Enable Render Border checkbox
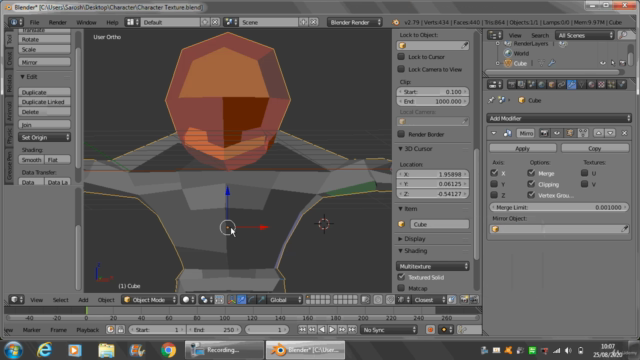Viewport: 640px width, 360px height. pyautogui.click(x=401, y=134)
